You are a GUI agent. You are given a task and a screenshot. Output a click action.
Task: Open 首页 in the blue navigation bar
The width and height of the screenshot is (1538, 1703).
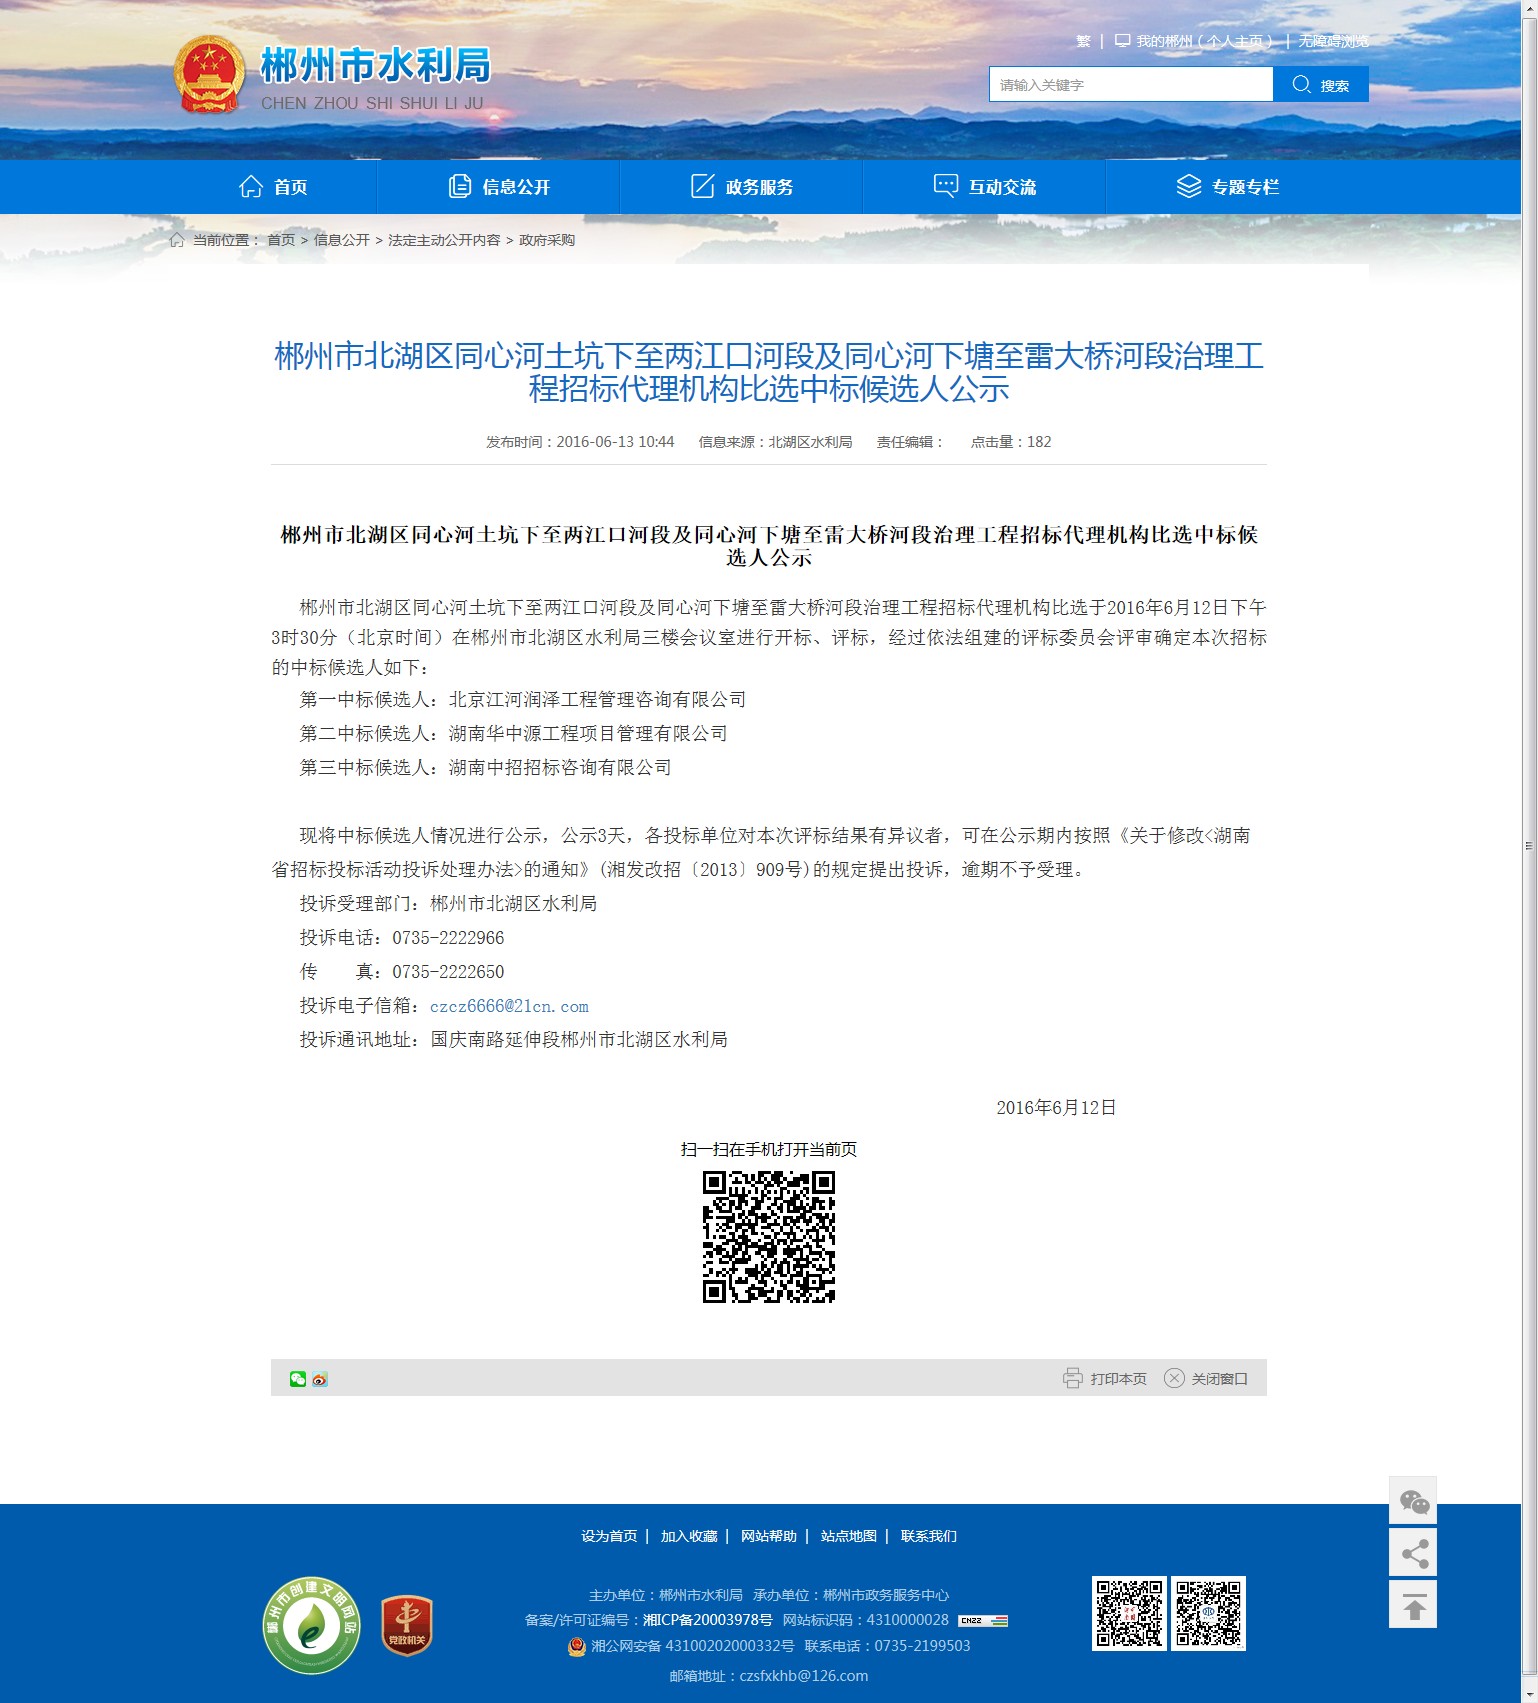[x=272, y=187]
